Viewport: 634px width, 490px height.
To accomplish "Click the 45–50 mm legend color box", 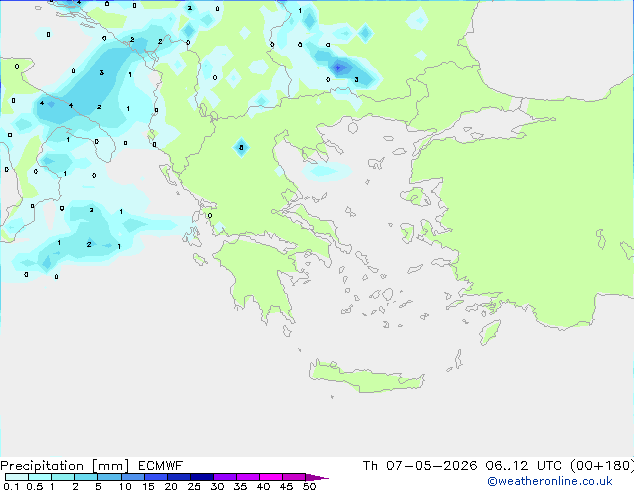I will (294, 477).
